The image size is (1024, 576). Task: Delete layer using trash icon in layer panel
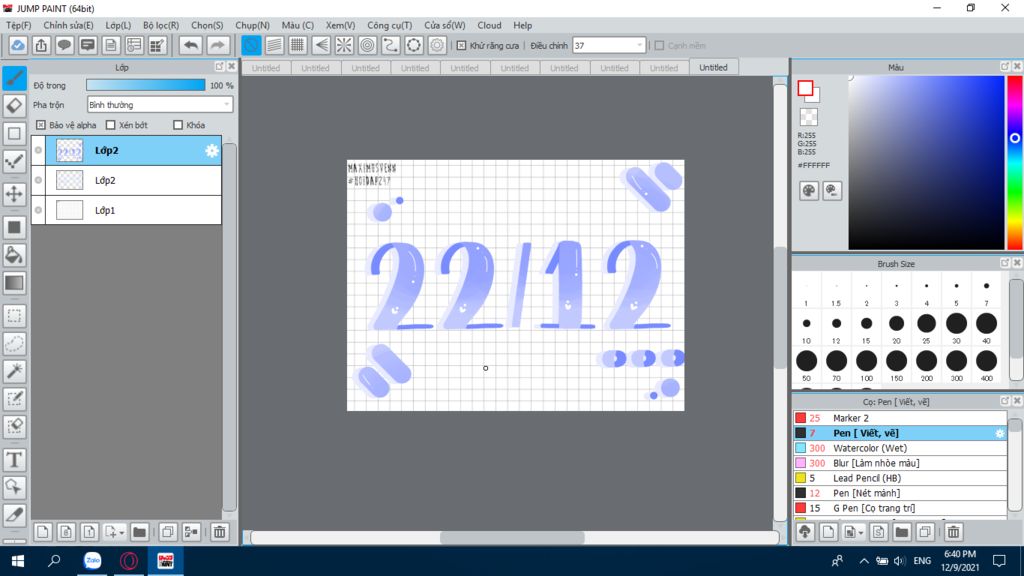(219, 532)
